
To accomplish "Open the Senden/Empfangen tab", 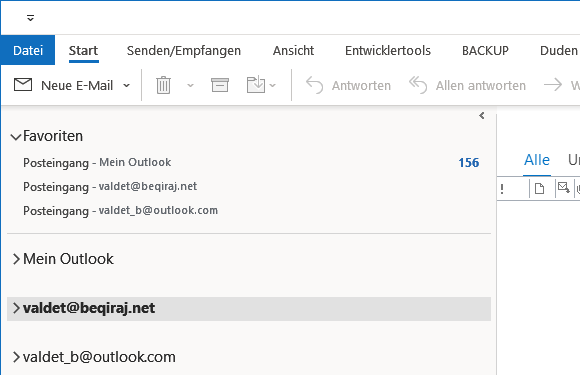I will pos(184,50).
